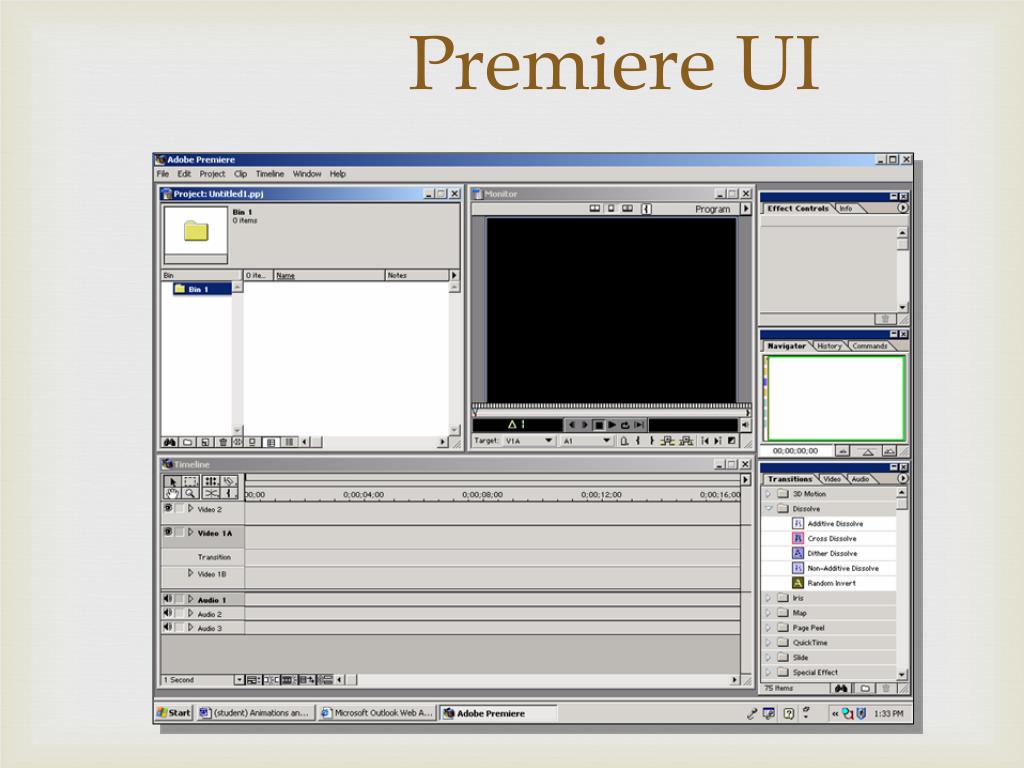Select the Range Select marquee tool
The height and width of the screenshot is (768, 1024).
tap(190, 482)
